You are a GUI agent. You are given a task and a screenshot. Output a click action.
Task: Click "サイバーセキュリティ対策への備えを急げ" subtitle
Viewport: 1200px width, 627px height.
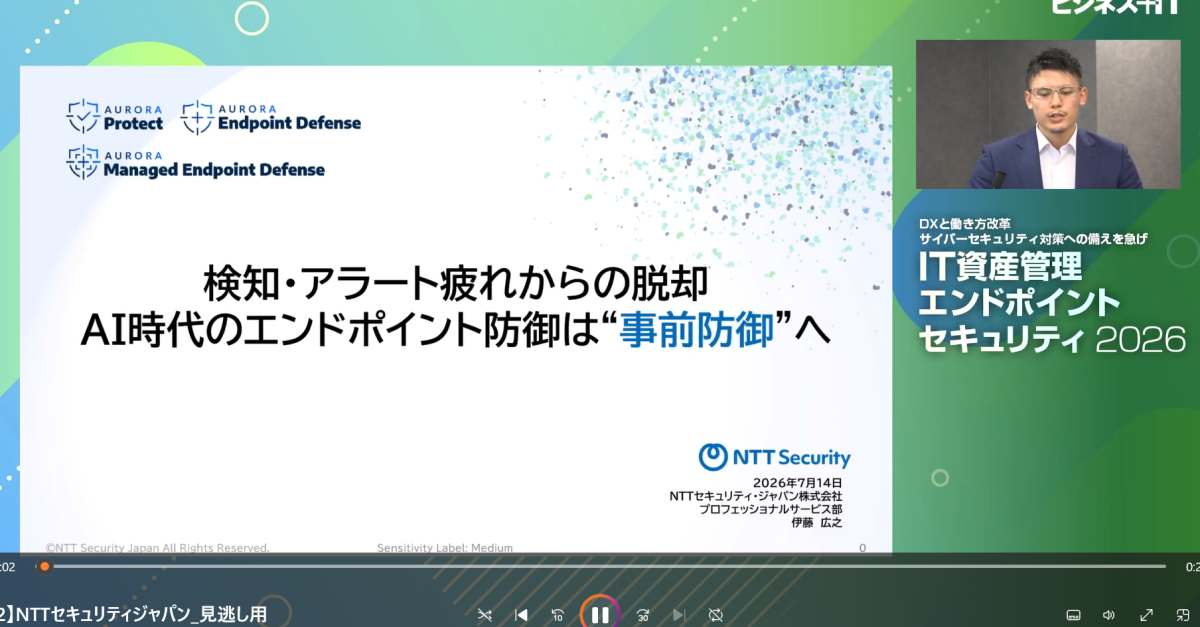pos(1033,240)
